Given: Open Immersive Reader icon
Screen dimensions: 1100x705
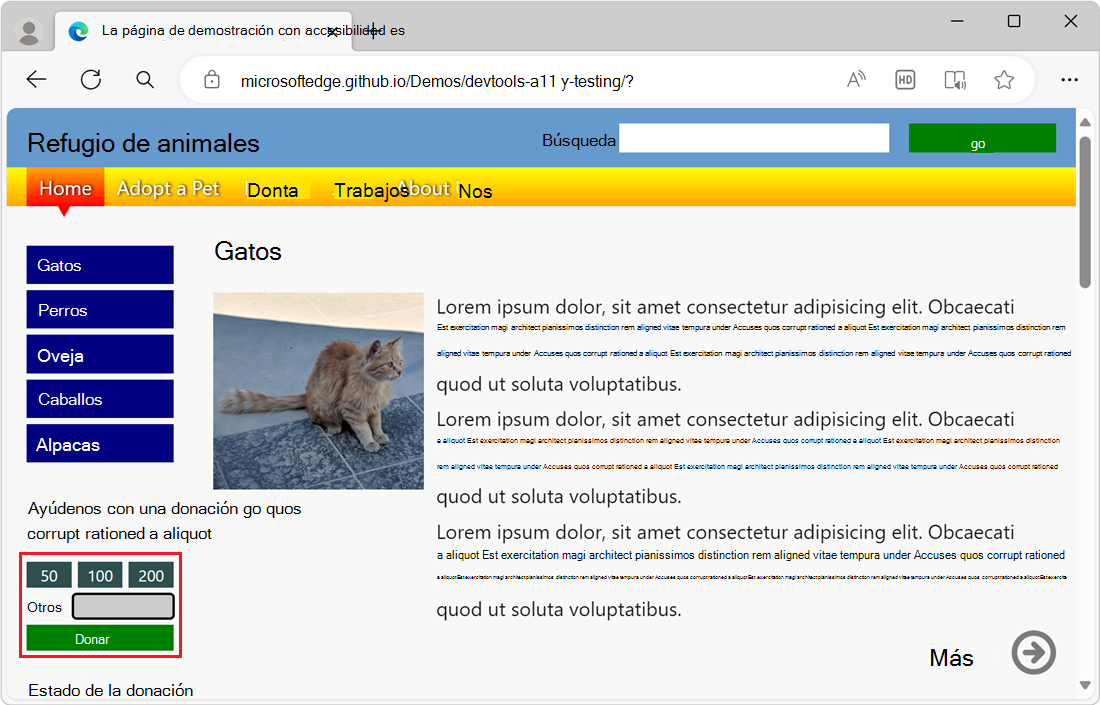Looking at the screenshot, I should [955, 80].
